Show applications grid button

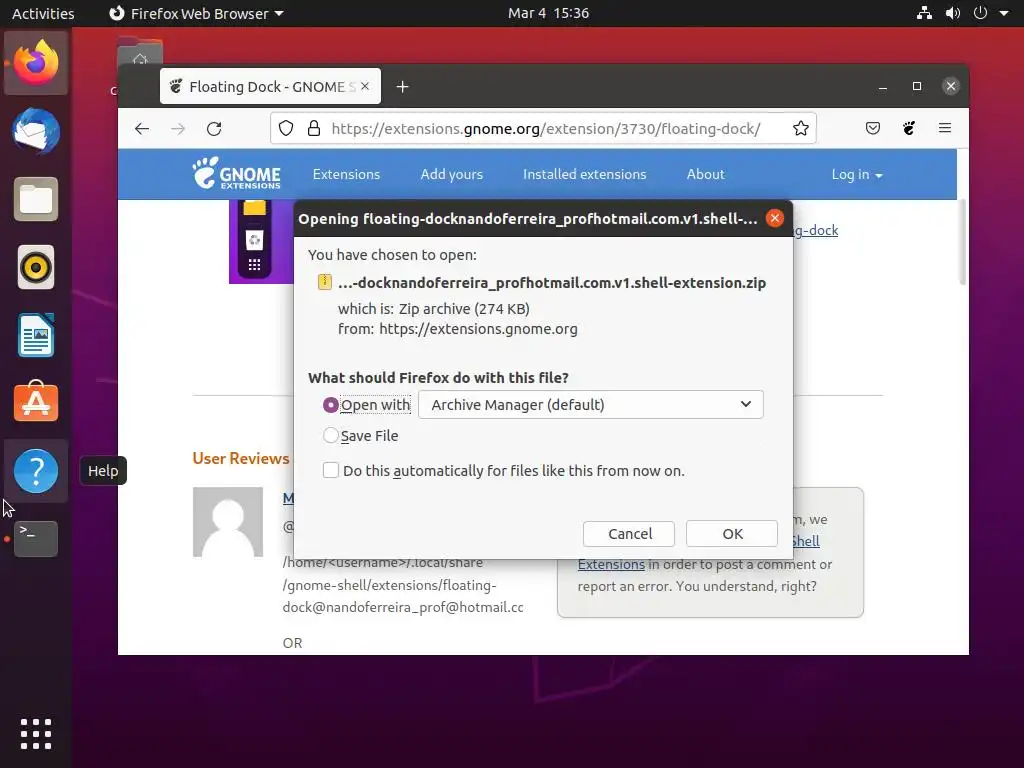pos(36,734)
